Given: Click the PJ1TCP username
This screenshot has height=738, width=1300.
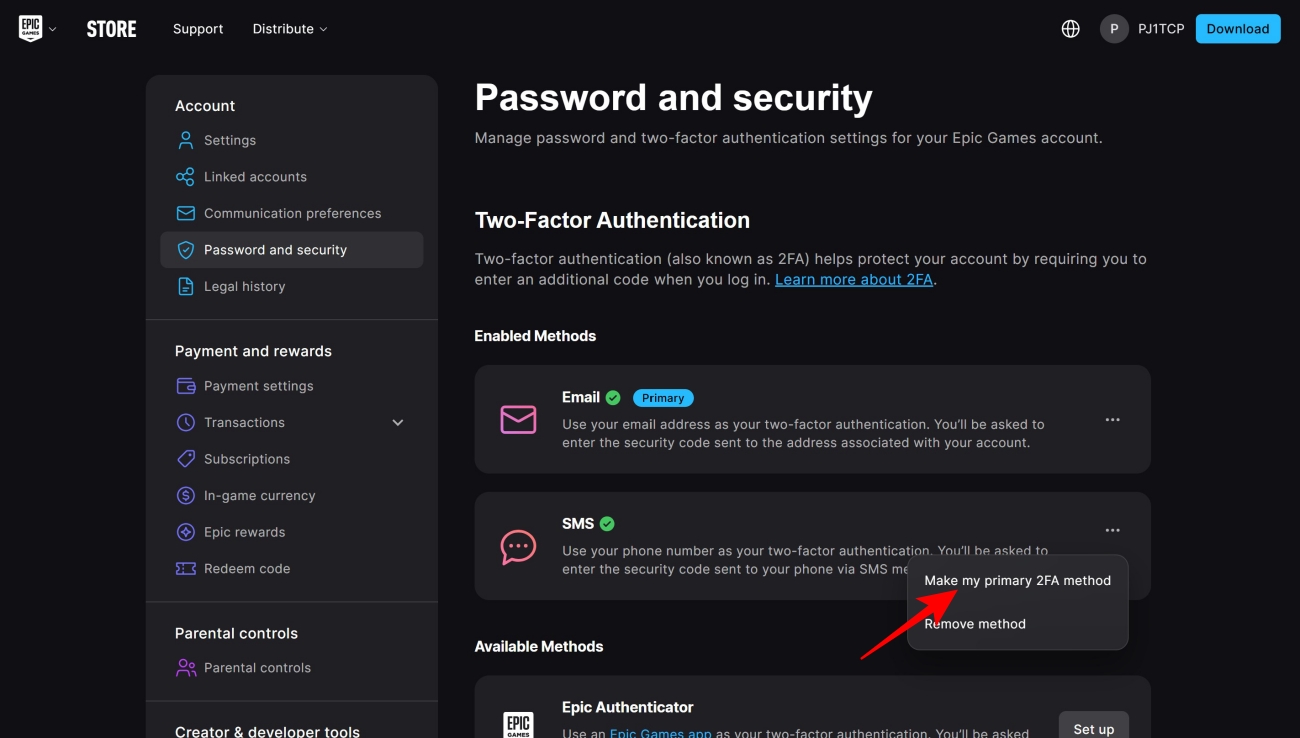Looking at the screenshot, I should 1161,29.
